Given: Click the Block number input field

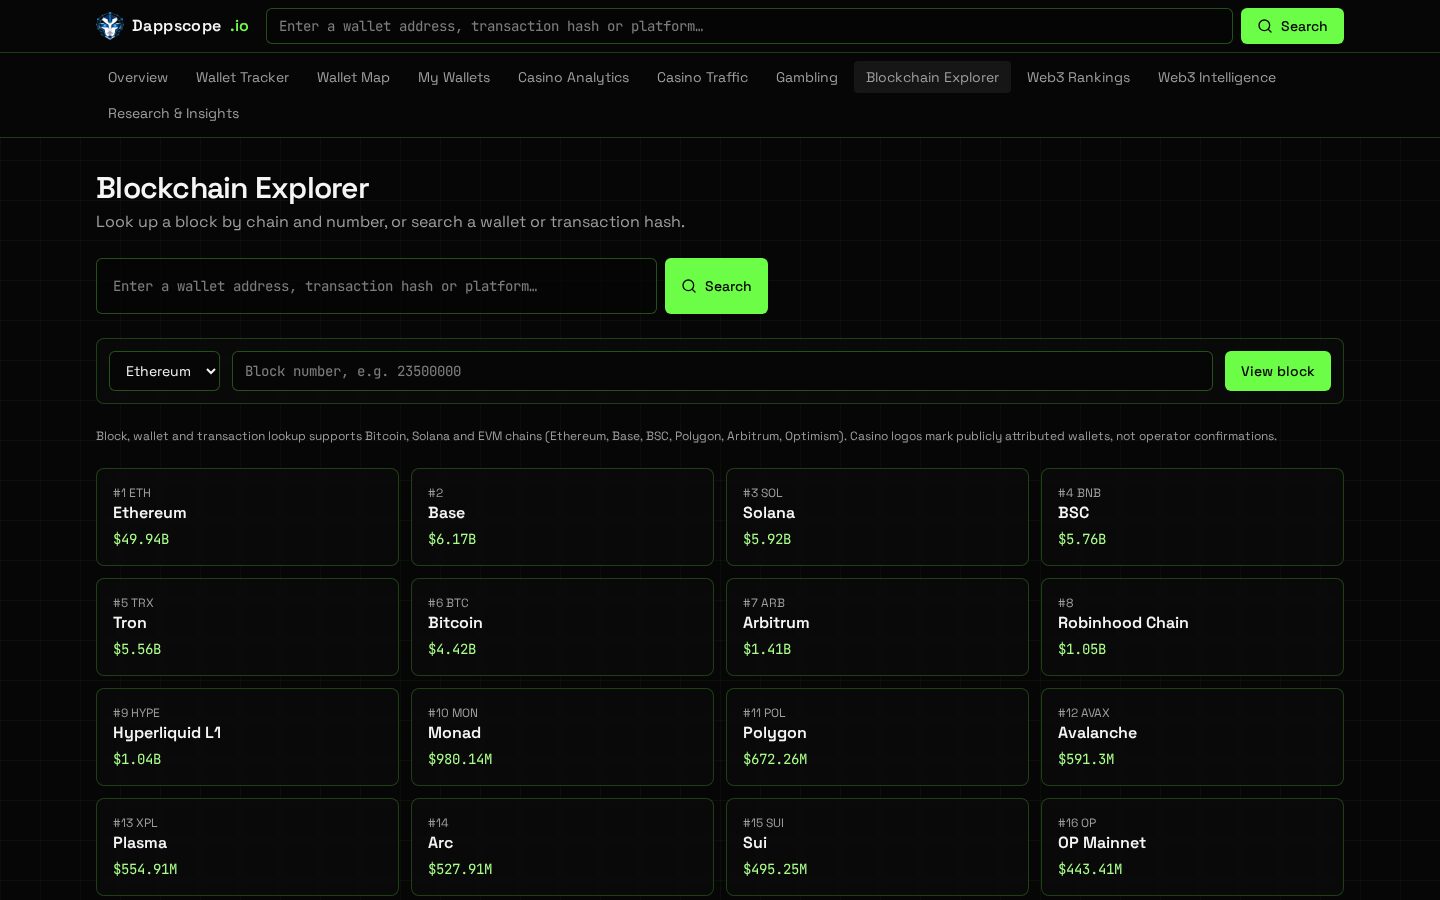Looking at the screenshot, I should (x=722, y=371).
